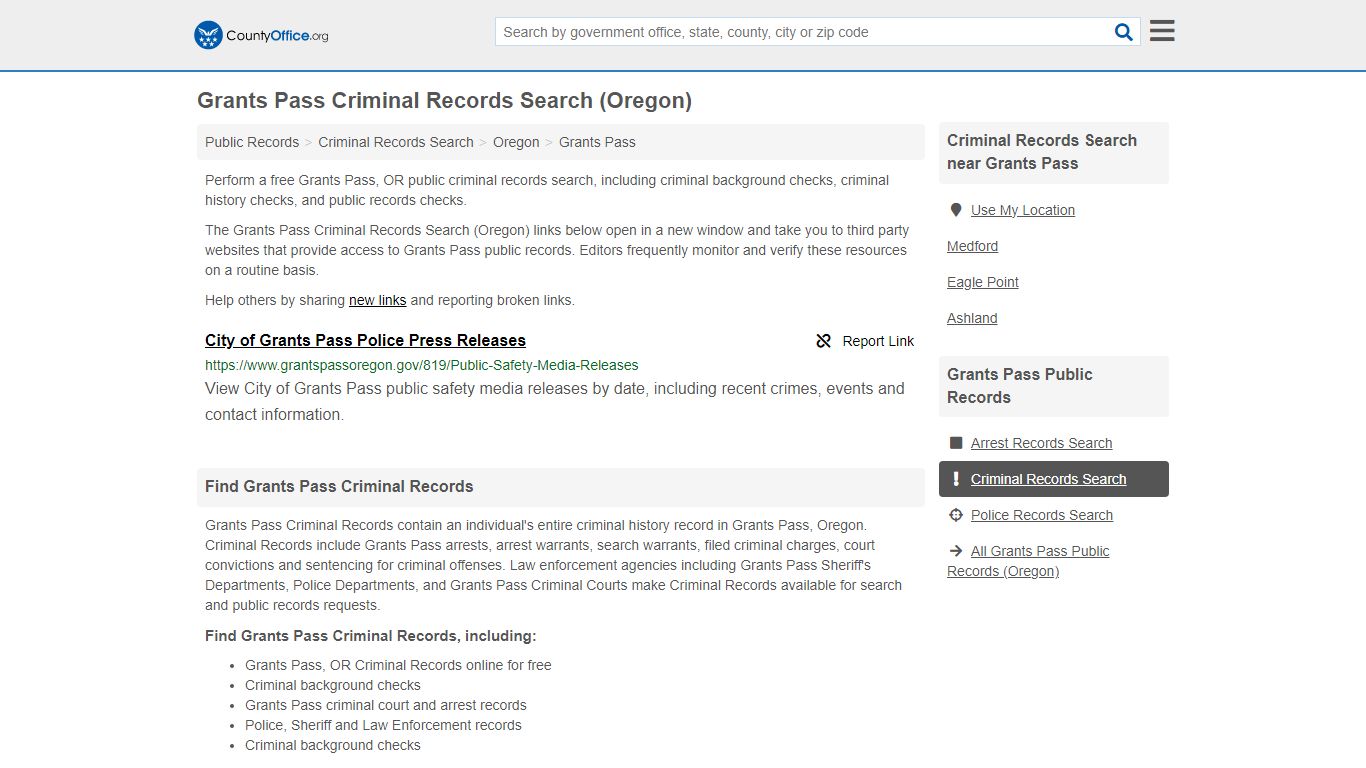Choose Use My Location
This screenshot has height=768, width=1366.
click(1023, 210)
